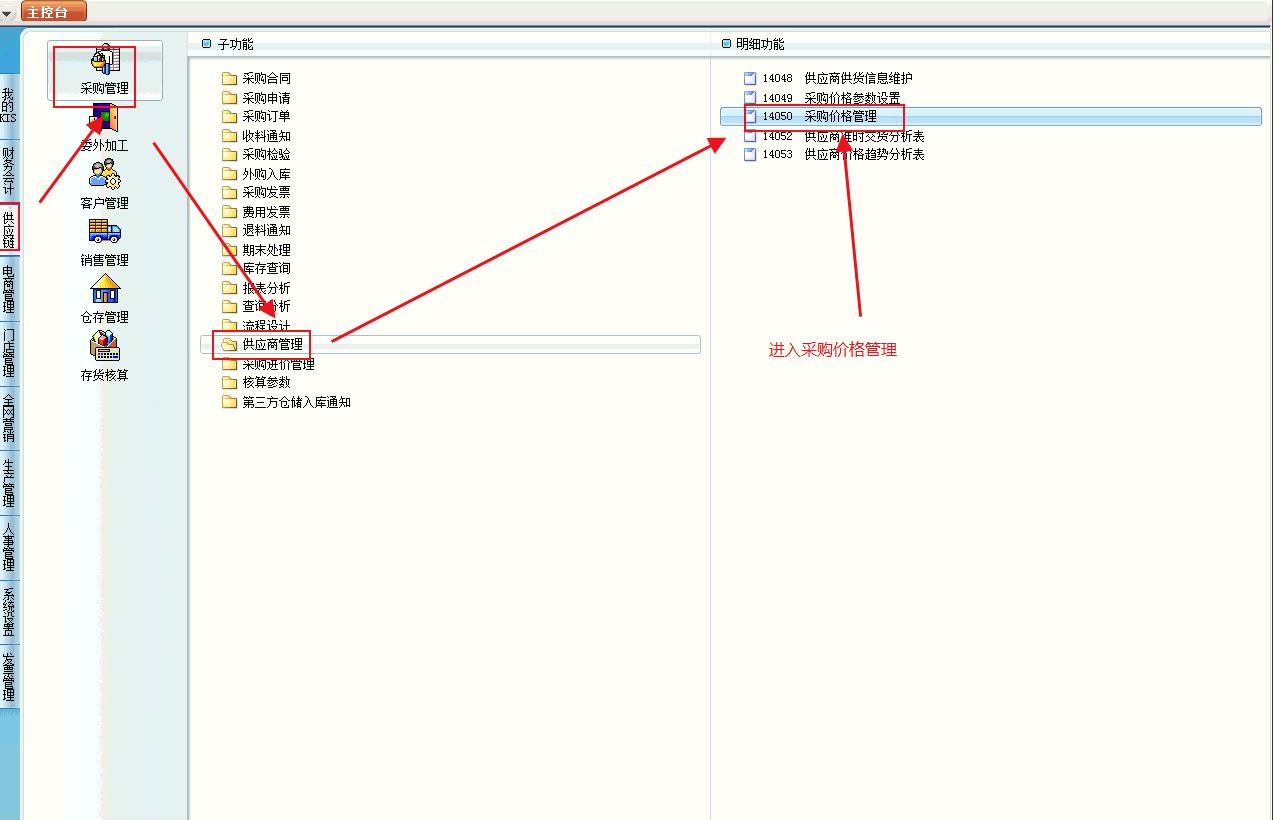Open the 客户管理 module icon
Viewport: 1273px width, 820px height.
[105, 184]
